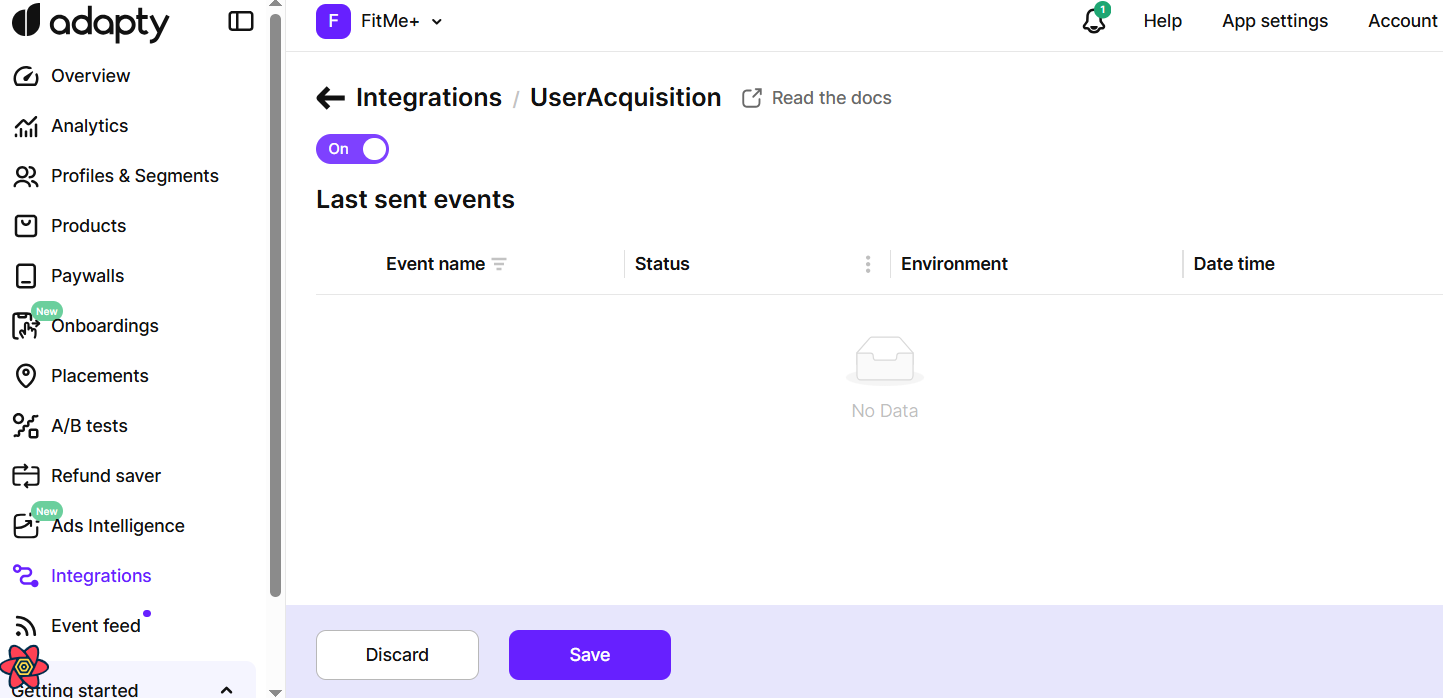1443x698 pixels.
Task: Go back using the left arrow icon
Action: [x=330, y=98]
